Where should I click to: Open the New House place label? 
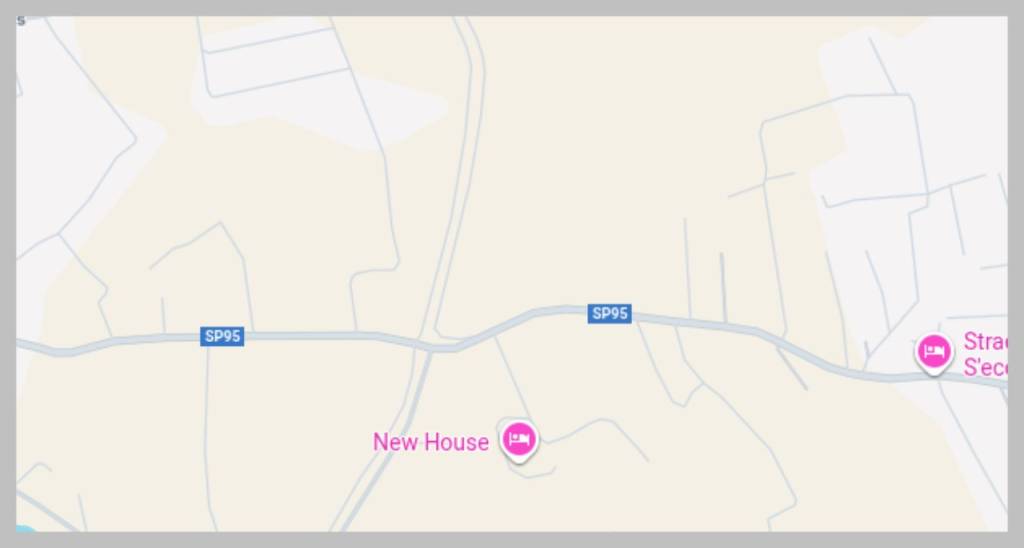tap(430, 442)
